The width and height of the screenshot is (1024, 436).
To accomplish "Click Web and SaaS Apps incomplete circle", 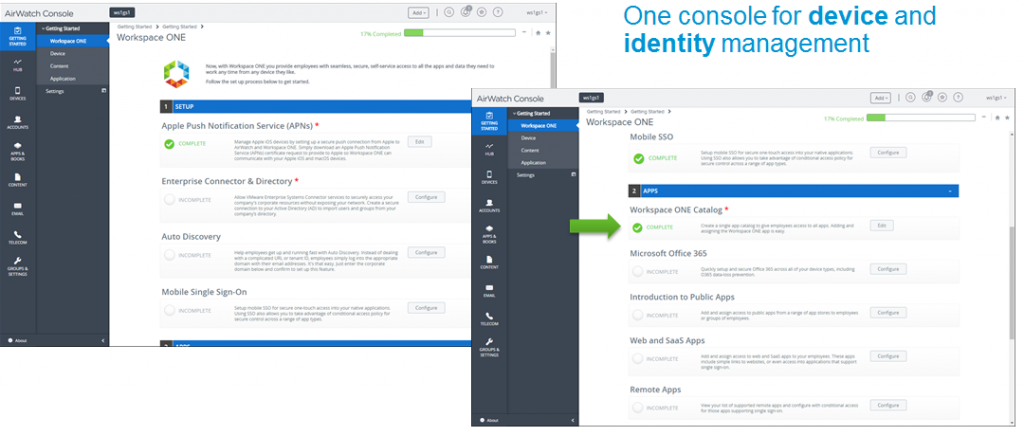I will click(x=637, y=358).
